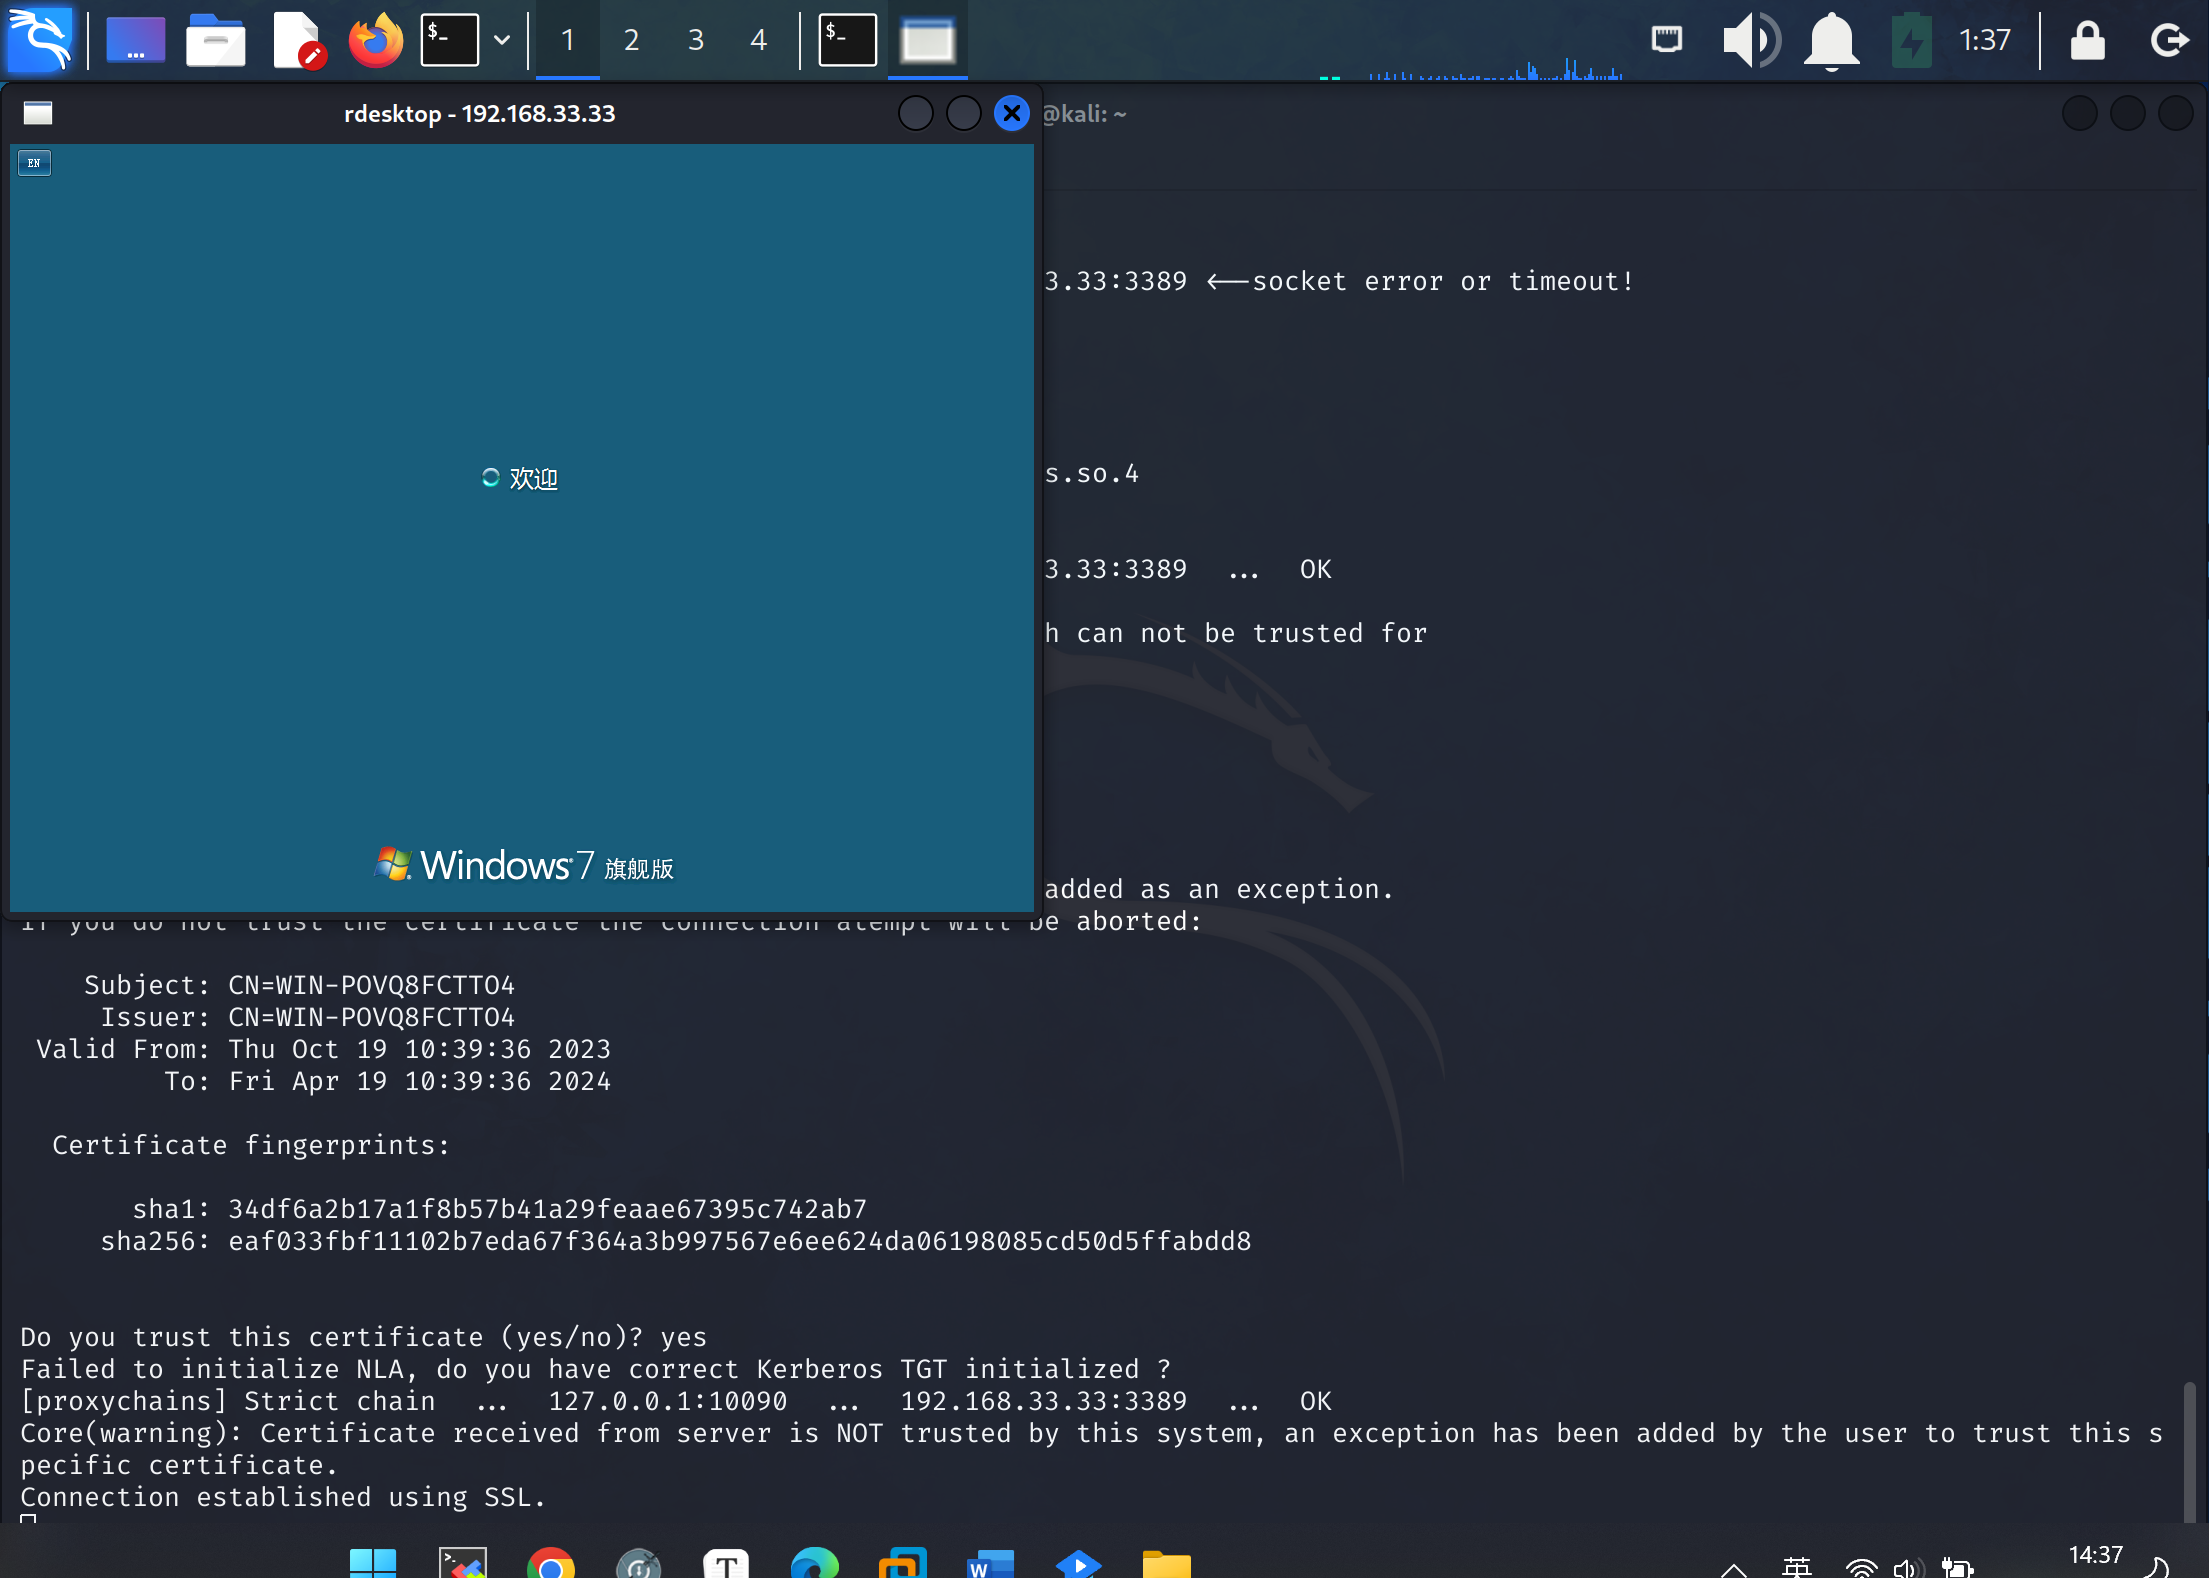
Task: Expand the terminal launcher dropdown arrow
Action: (x=502, y=40)
